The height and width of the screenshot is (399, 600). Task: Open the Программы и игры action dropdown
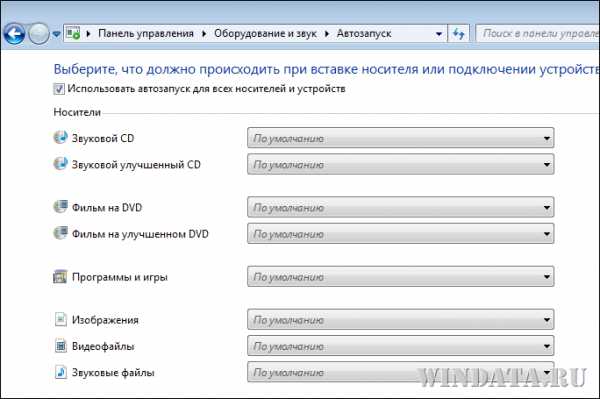pos(401,277)
